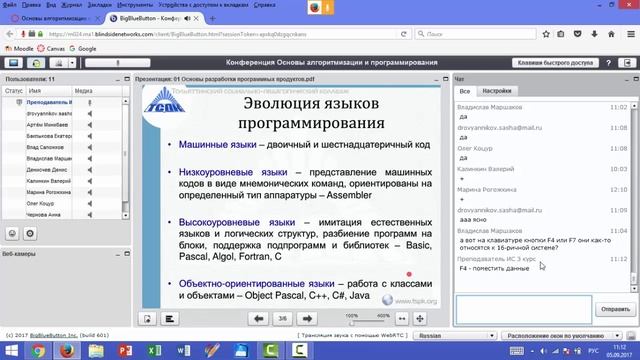Screen dimensions: 640x360
Task: Toggle the speaker icon for Денисчев Денис
Action: 90,170
